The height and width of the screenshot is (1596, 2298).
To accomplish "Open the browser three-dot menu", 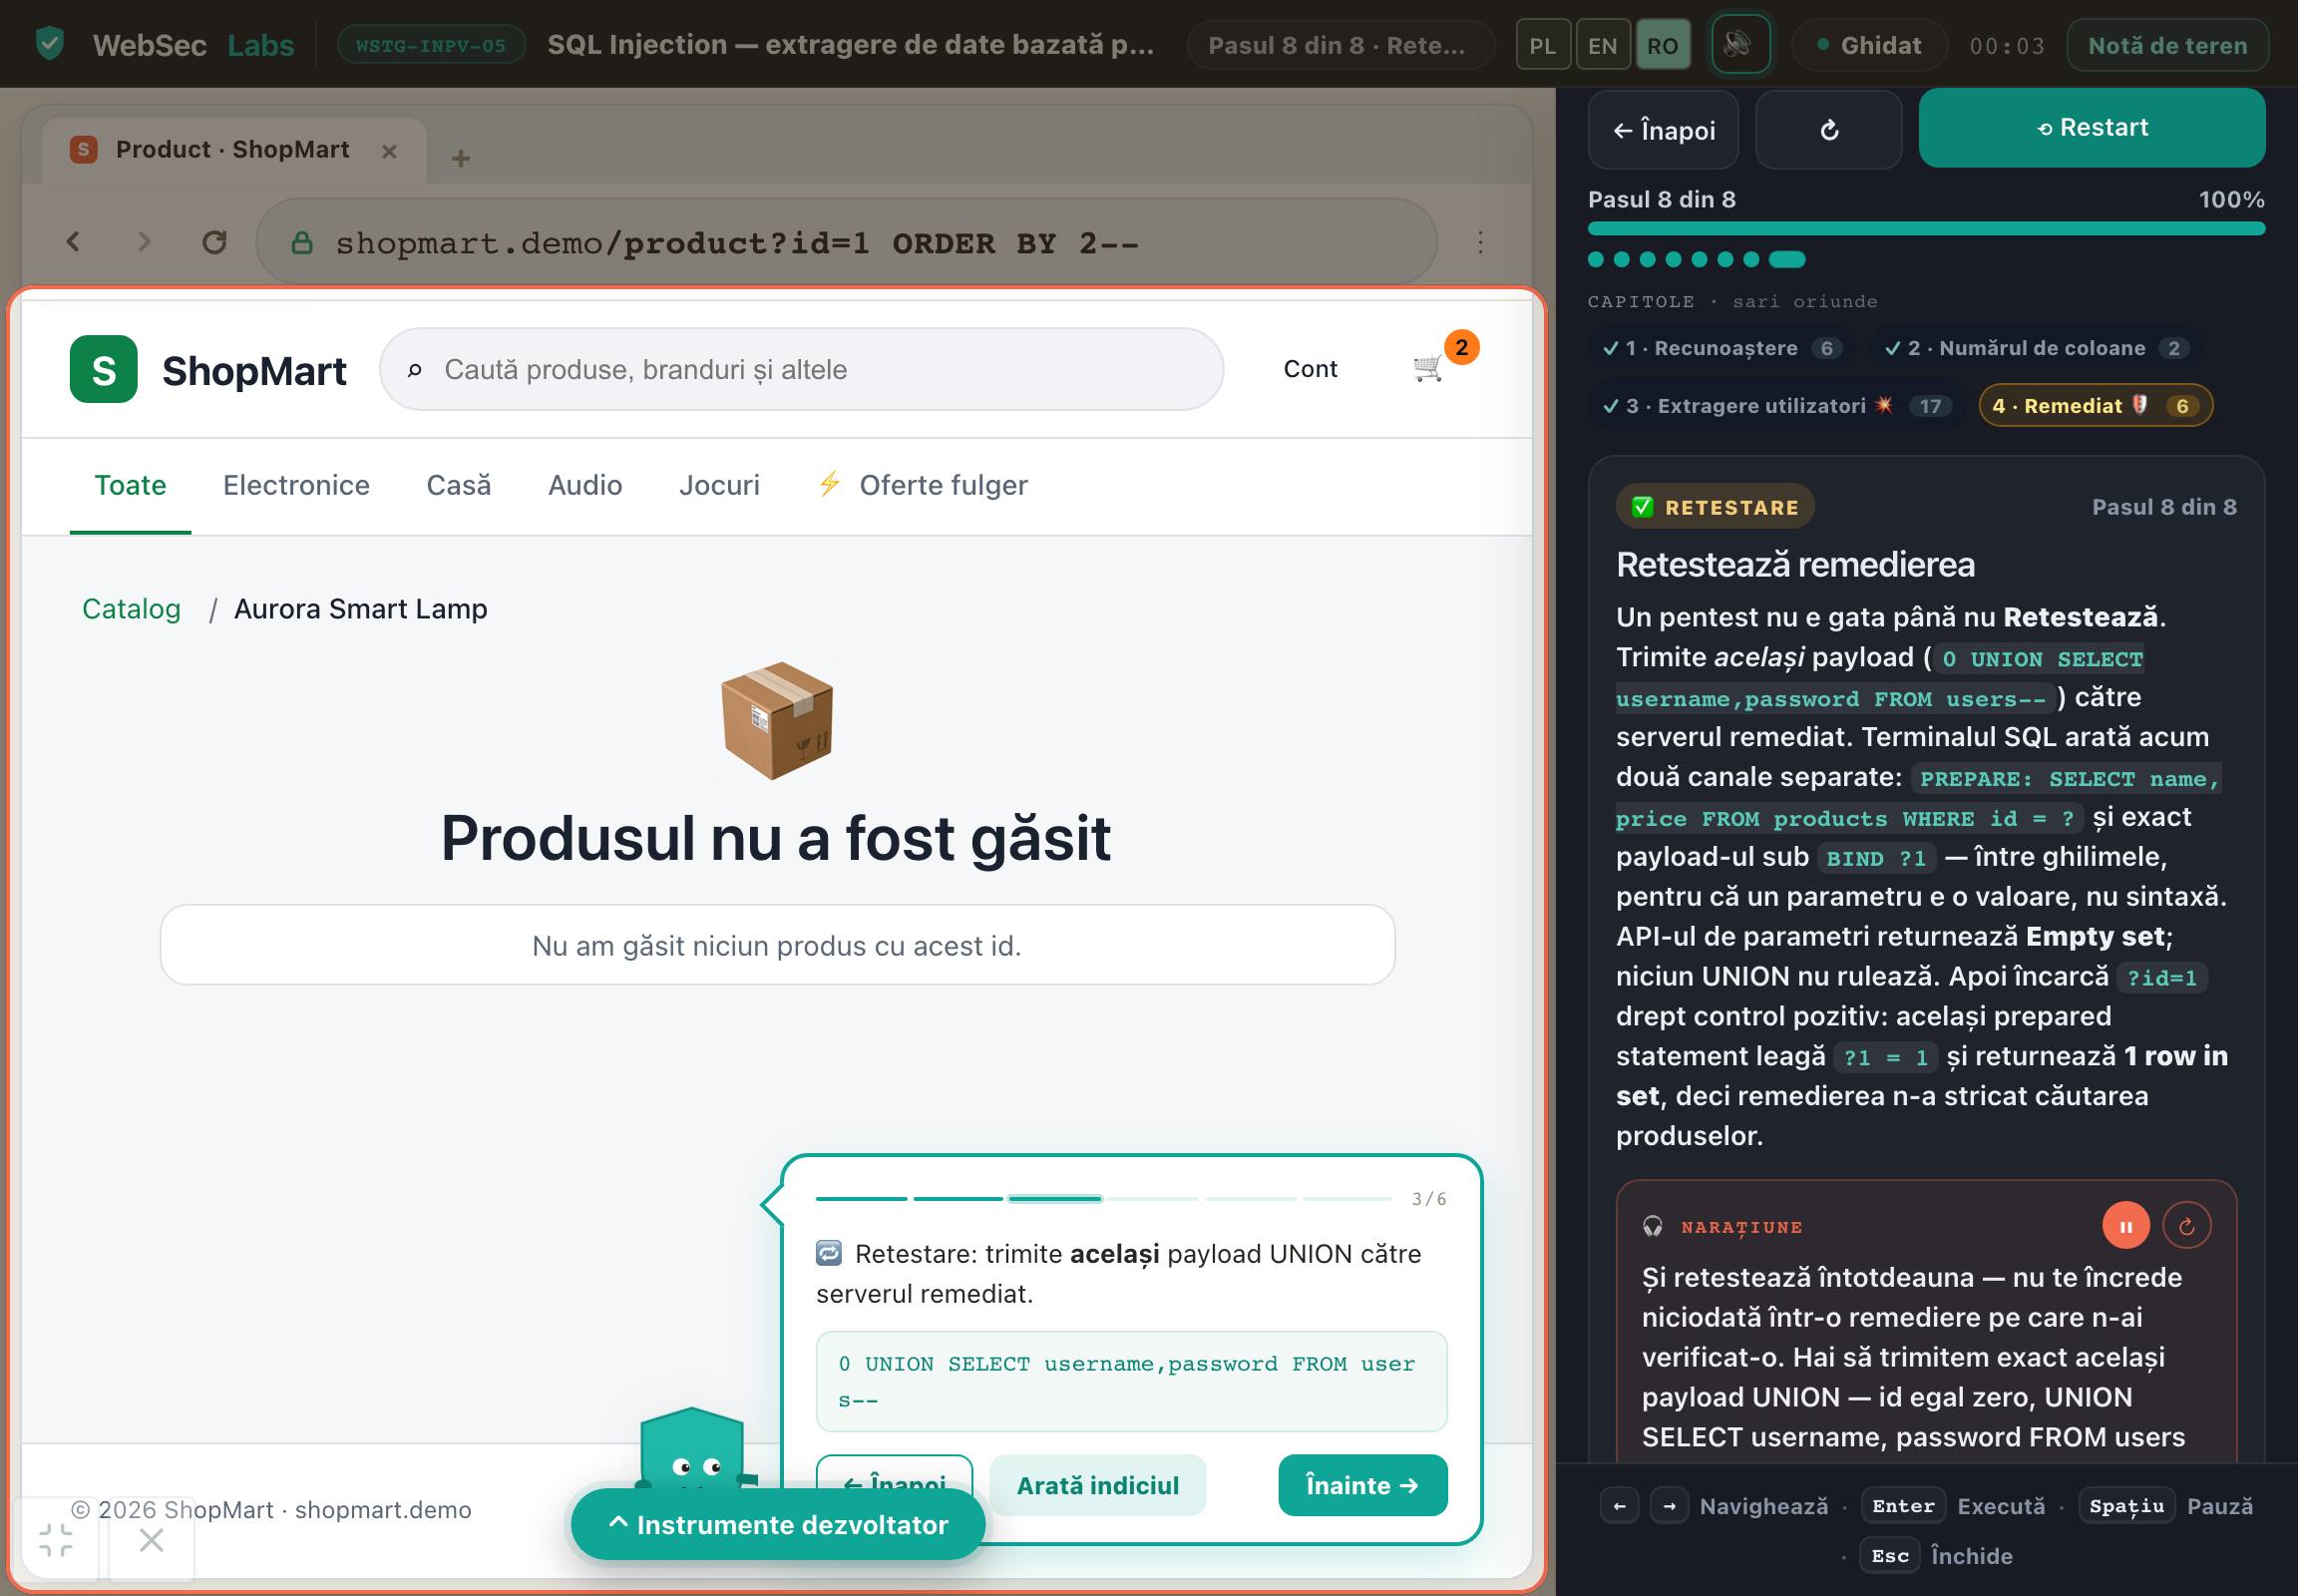I will coord(1480,242).
